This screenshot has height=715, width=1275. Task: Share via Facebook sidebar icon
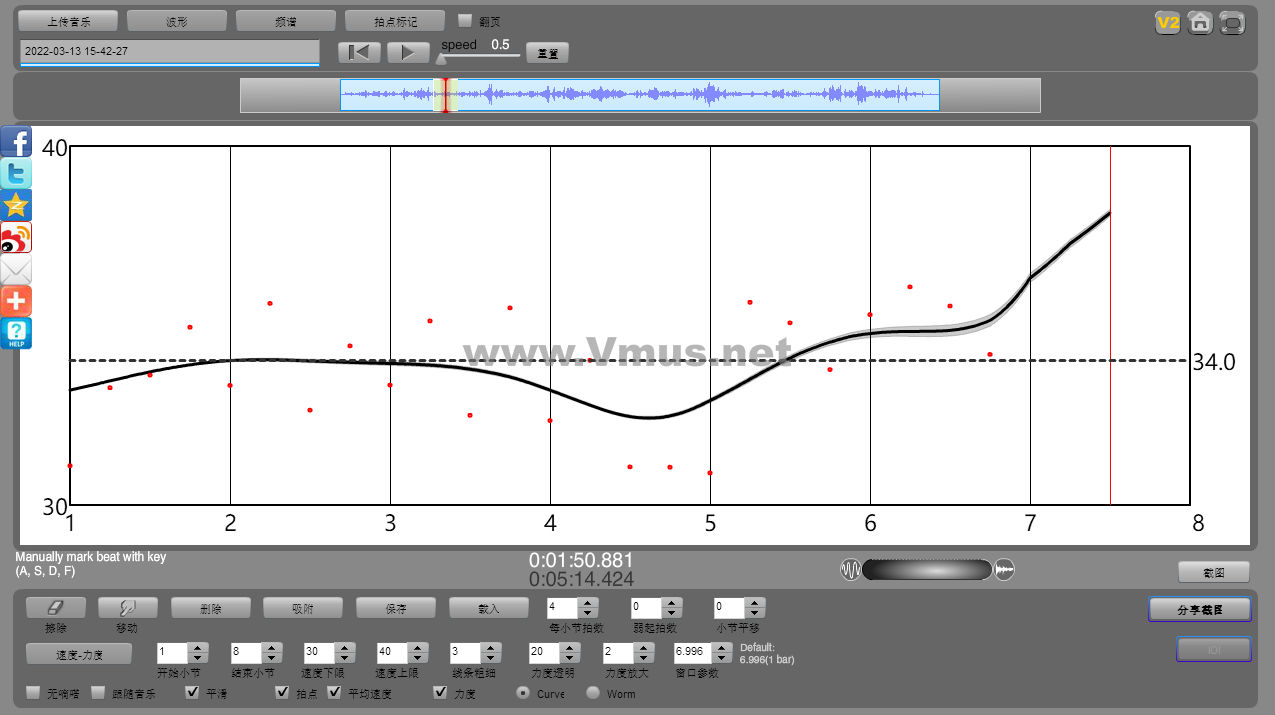(16, 141)
